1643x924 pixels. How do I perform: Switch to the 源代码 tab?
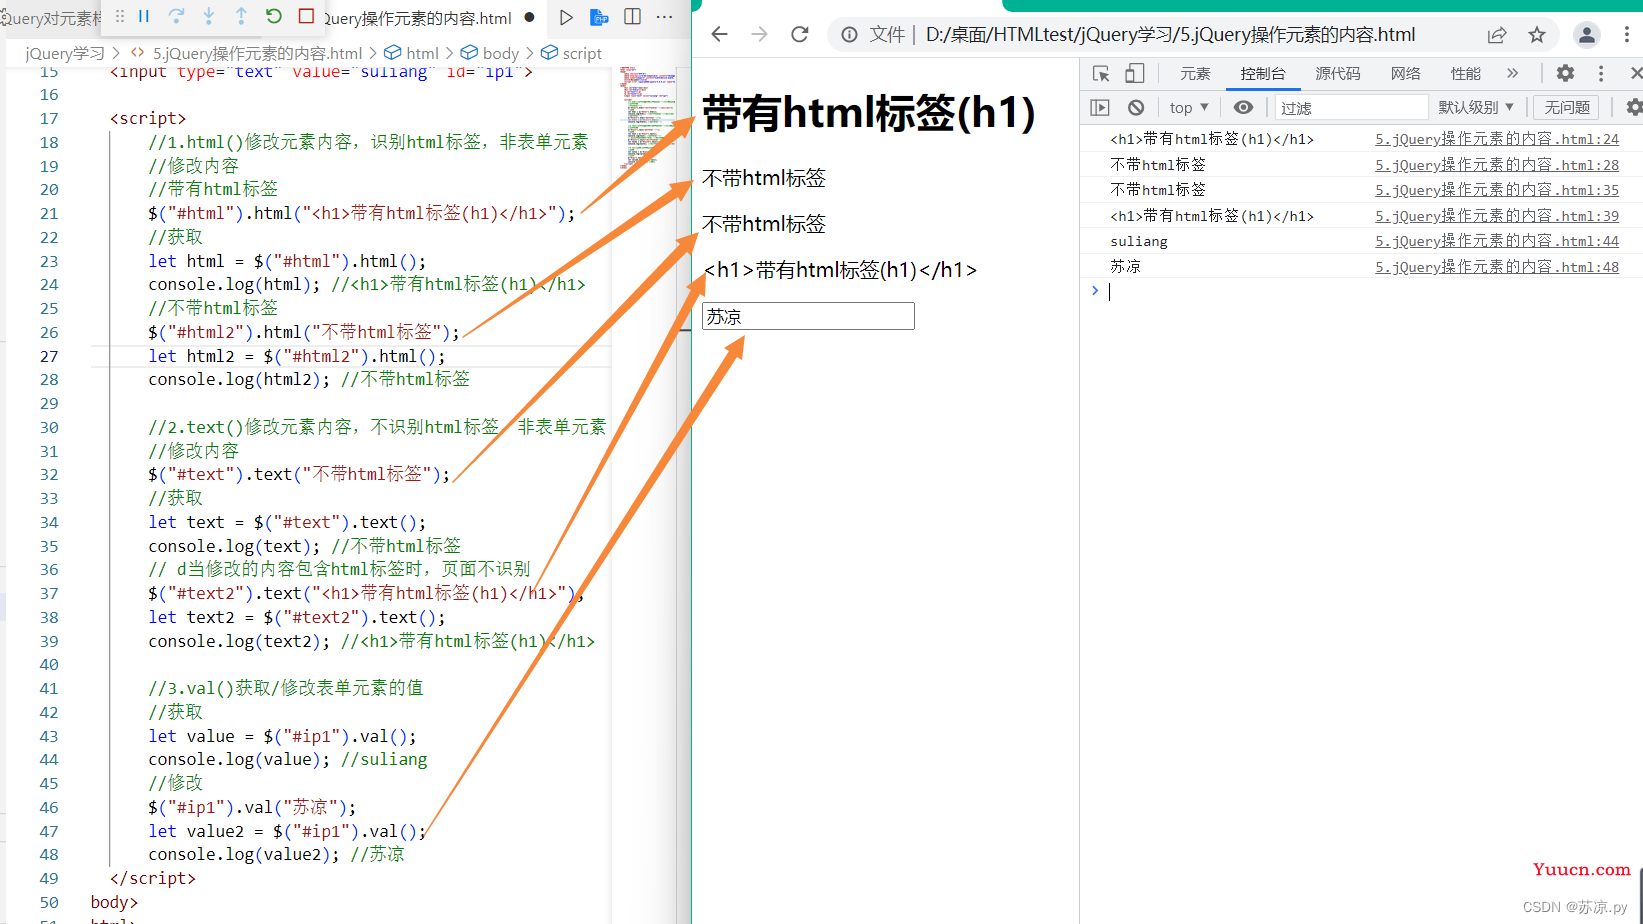[x=1338, y=73]
